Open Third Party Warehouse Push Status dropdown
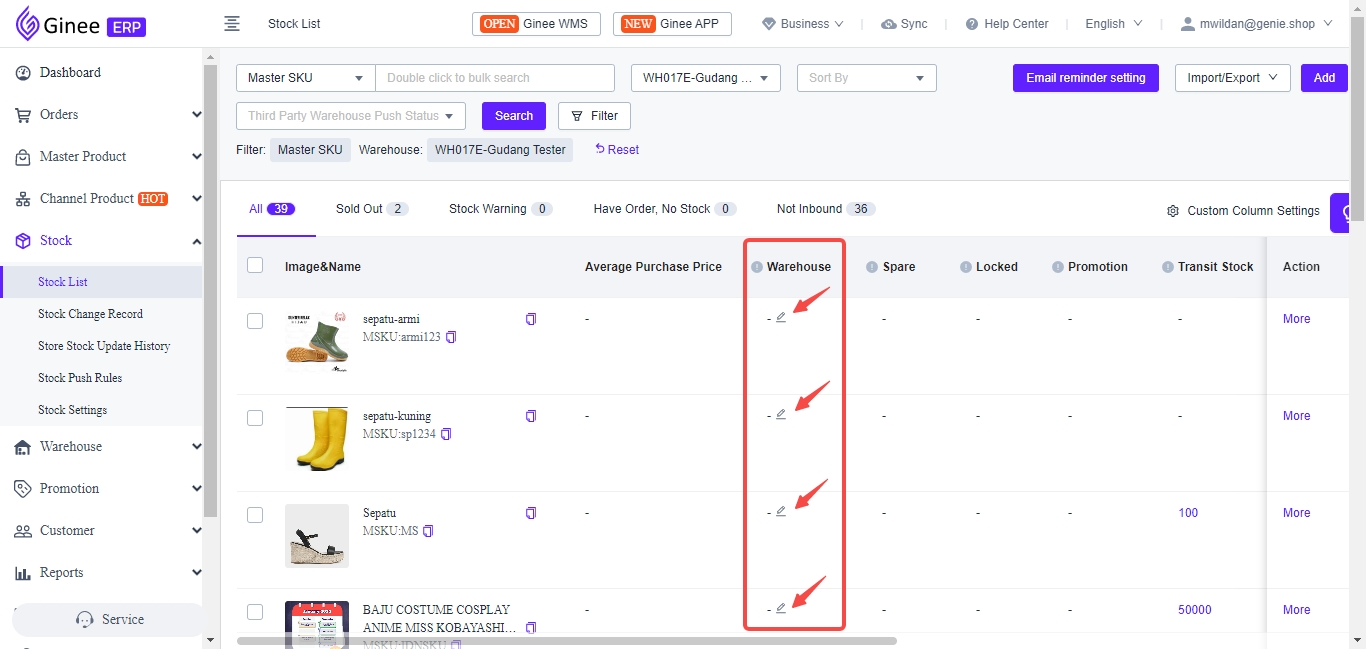This screenshot has height=649, width=1366. (x=351, y=116)
